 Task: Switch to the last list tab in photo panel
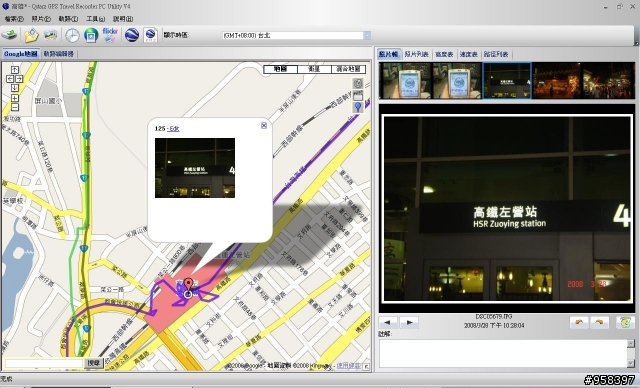496,54
